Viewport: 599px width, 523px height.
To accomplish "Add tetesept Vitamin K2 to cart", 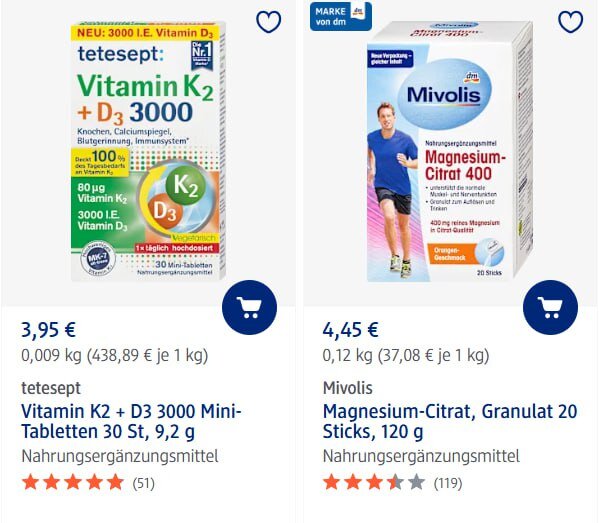I will tap(249, 308).
